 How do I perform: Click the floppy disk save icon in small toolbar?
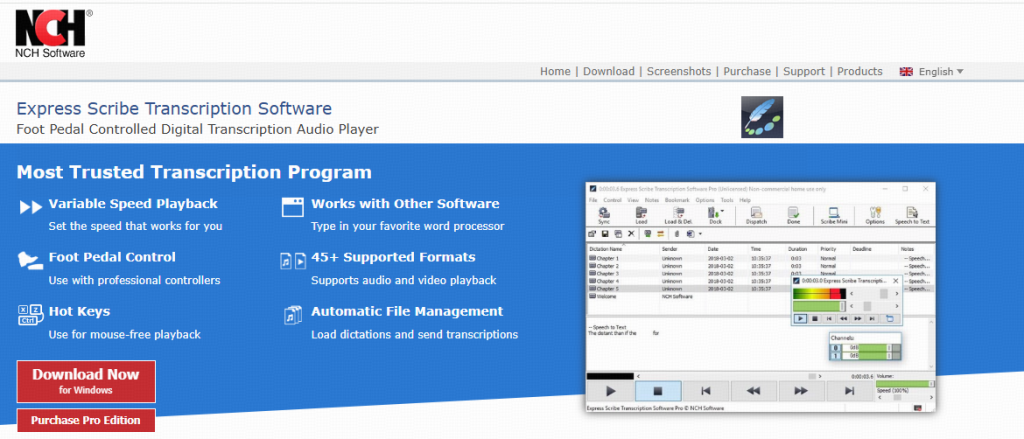pos(605,234)
